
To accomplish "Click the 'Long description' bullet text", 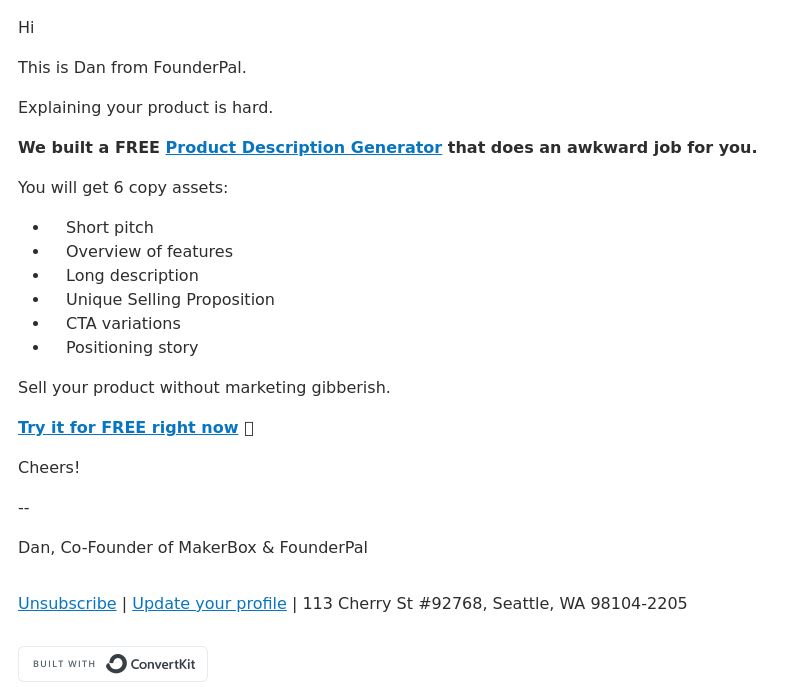I will [x=132, y=275].
